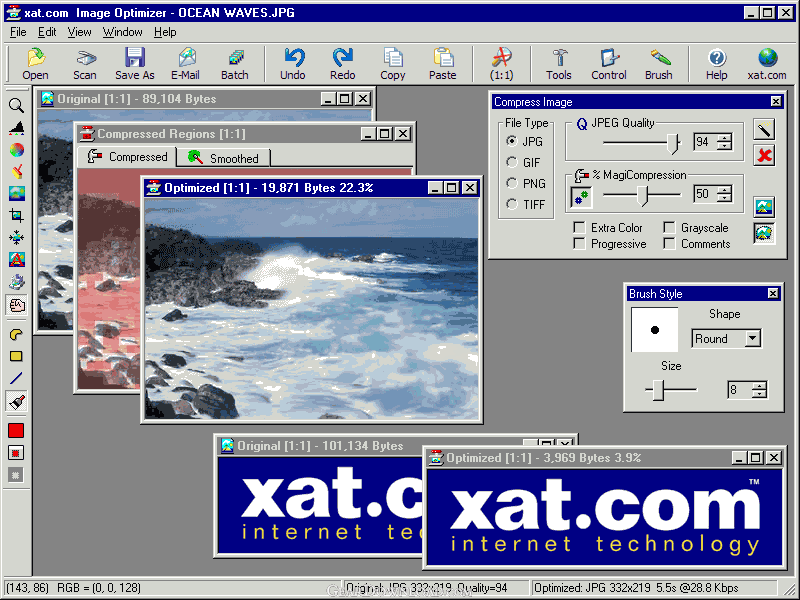The width and height of the screenshot is (800, 600).
Task: Enable the Grayscale checkbox
Action: 669,228
